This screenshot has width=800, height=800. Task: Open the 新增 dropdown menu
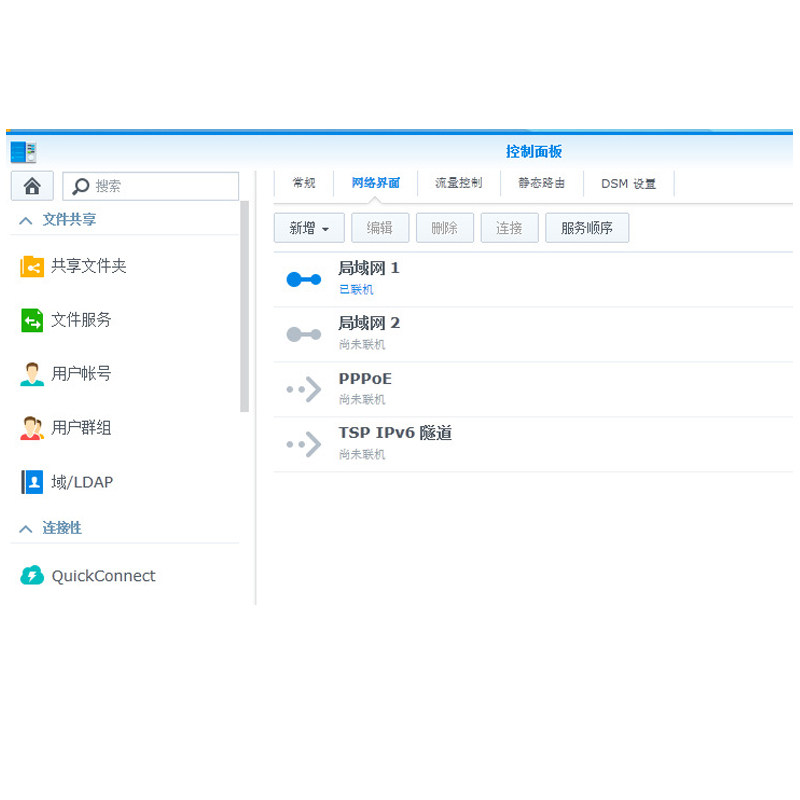pyautogui.click(x=309, y=228)
